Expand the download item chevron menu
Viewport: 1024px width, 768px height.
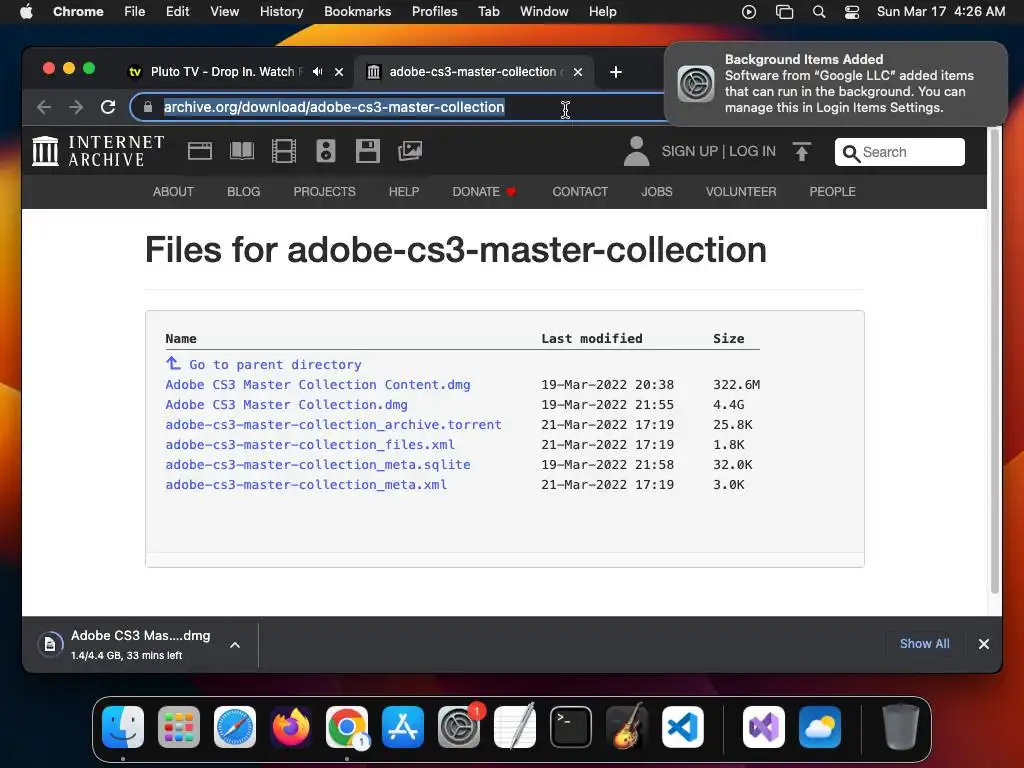(235, 645)
